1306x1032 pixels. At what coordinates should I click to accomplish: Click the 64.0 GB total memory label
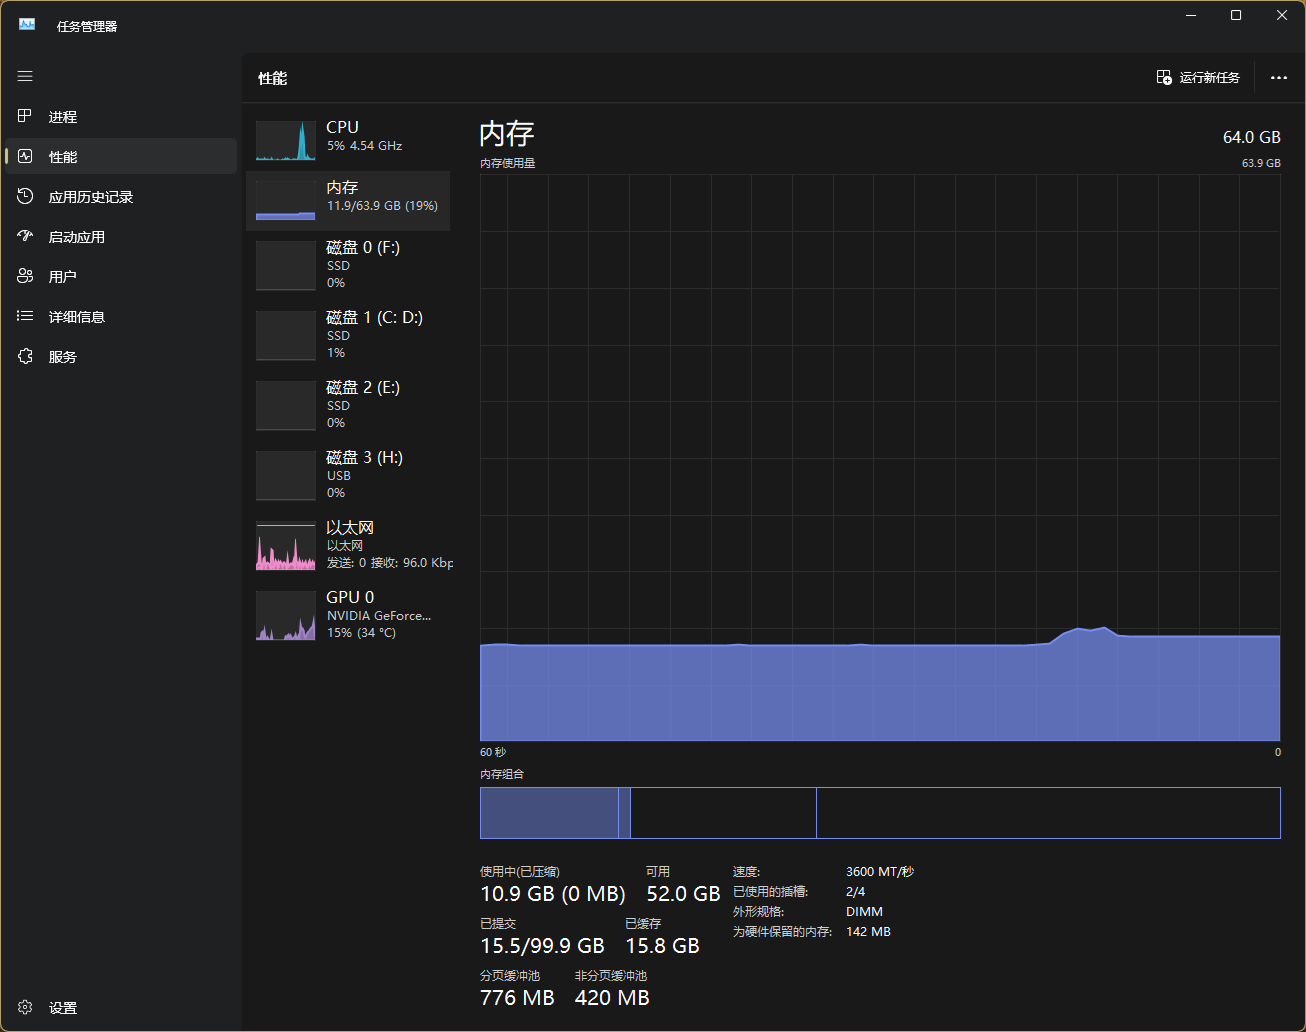[1252, 137]
